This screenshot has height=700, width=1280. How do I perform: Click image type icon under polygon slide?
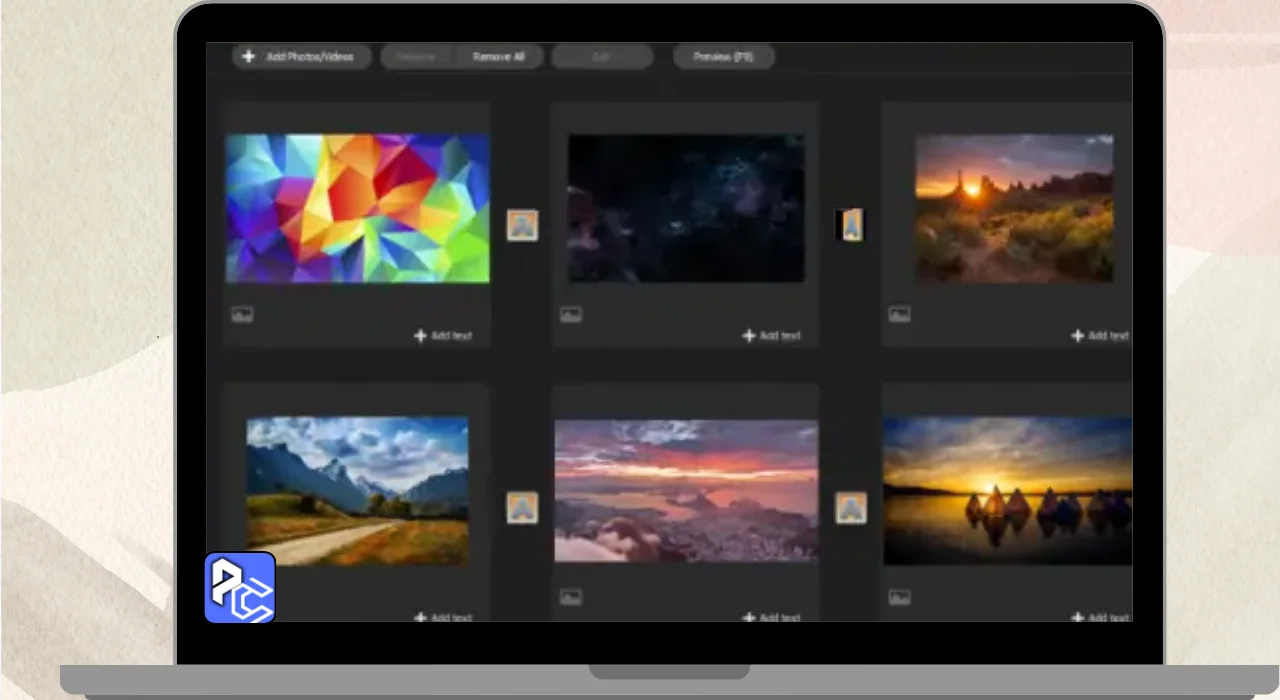pyautogui.click(x=242, y=315)
